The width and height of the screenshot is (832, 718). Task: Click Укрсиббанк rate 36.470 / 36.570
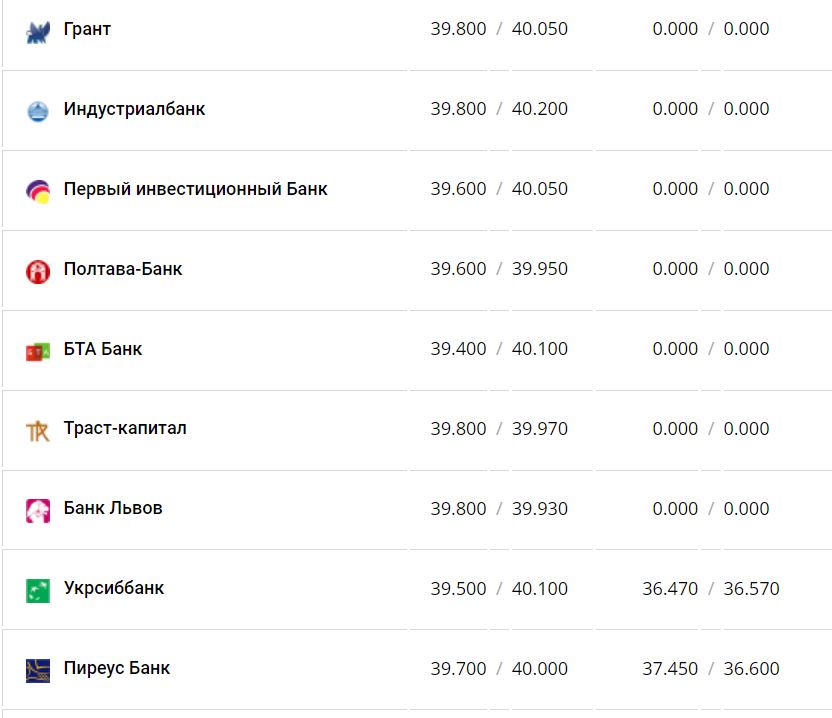click(x=710, y=589)
